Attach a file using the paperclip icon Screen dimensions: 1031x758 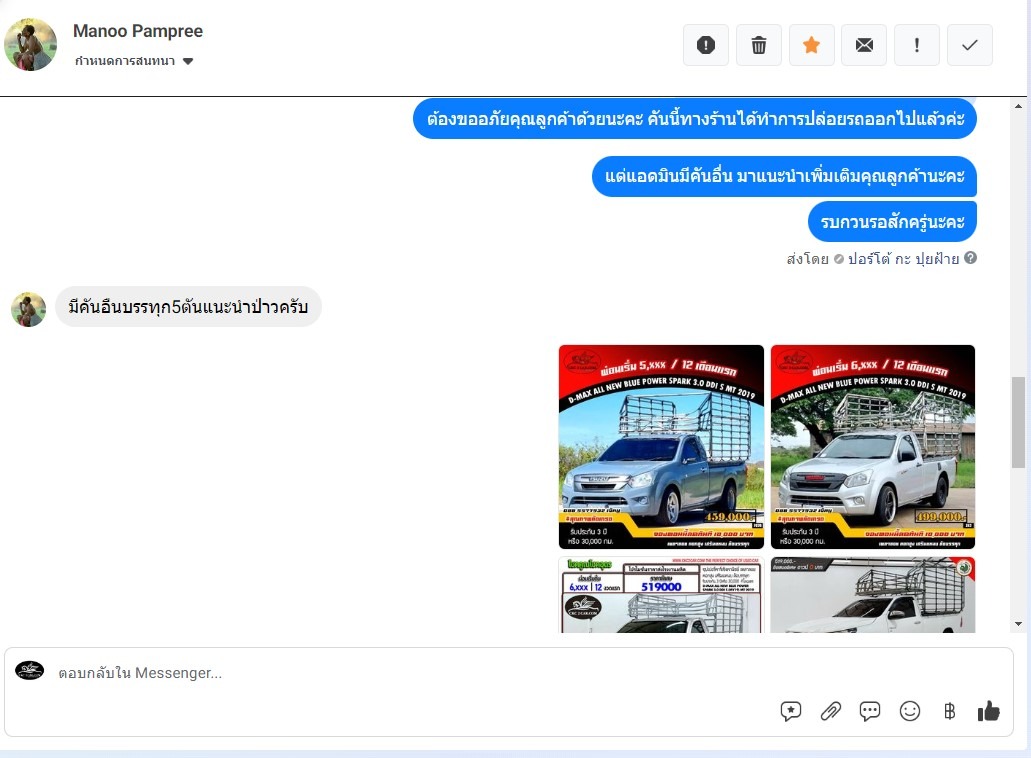pos(830,711)
